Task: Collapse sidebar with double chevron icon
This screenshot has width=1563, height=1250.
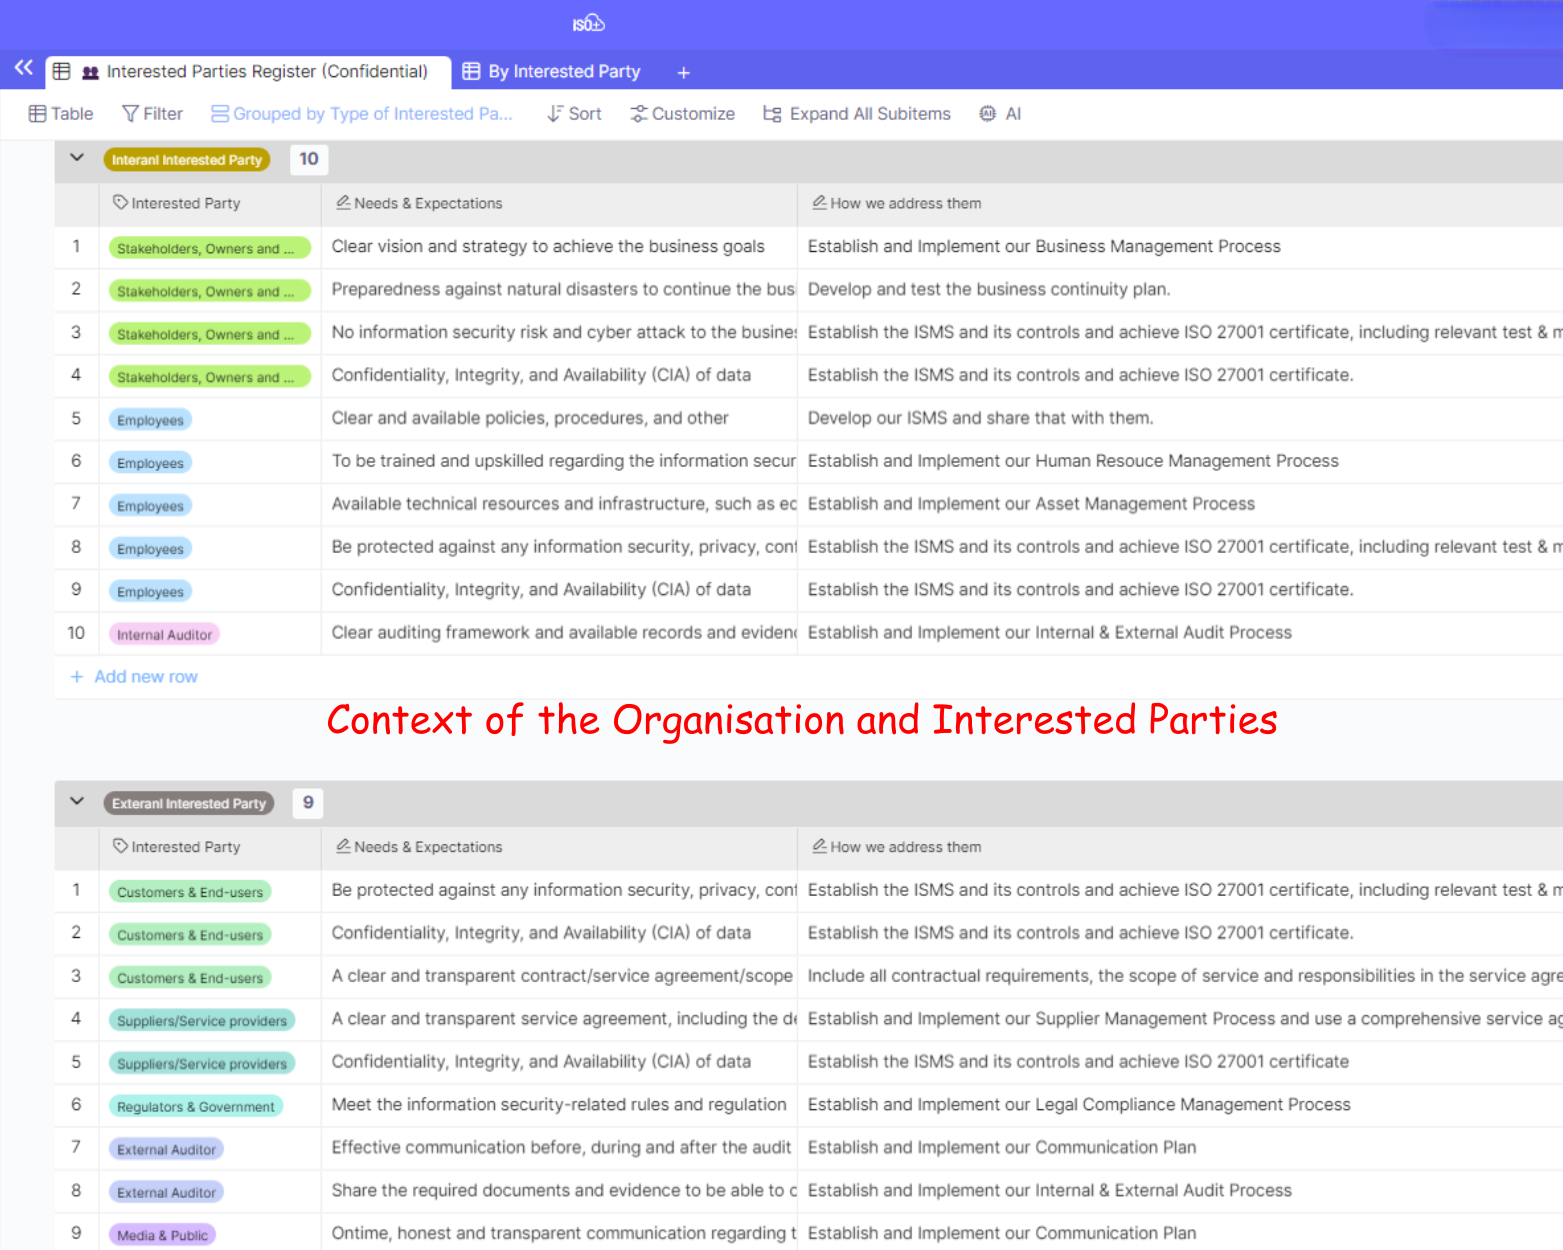Action: 24,68
